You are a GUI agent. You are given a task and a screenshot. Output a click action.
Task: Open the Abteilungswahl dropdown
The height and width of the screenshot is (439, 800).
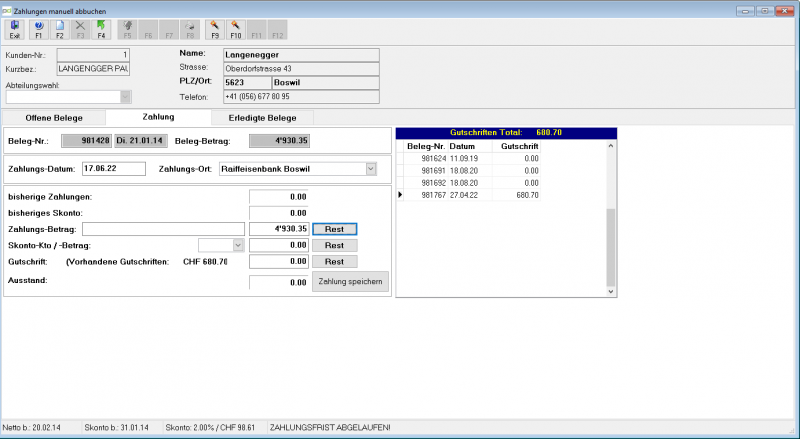tap(126, 96)
